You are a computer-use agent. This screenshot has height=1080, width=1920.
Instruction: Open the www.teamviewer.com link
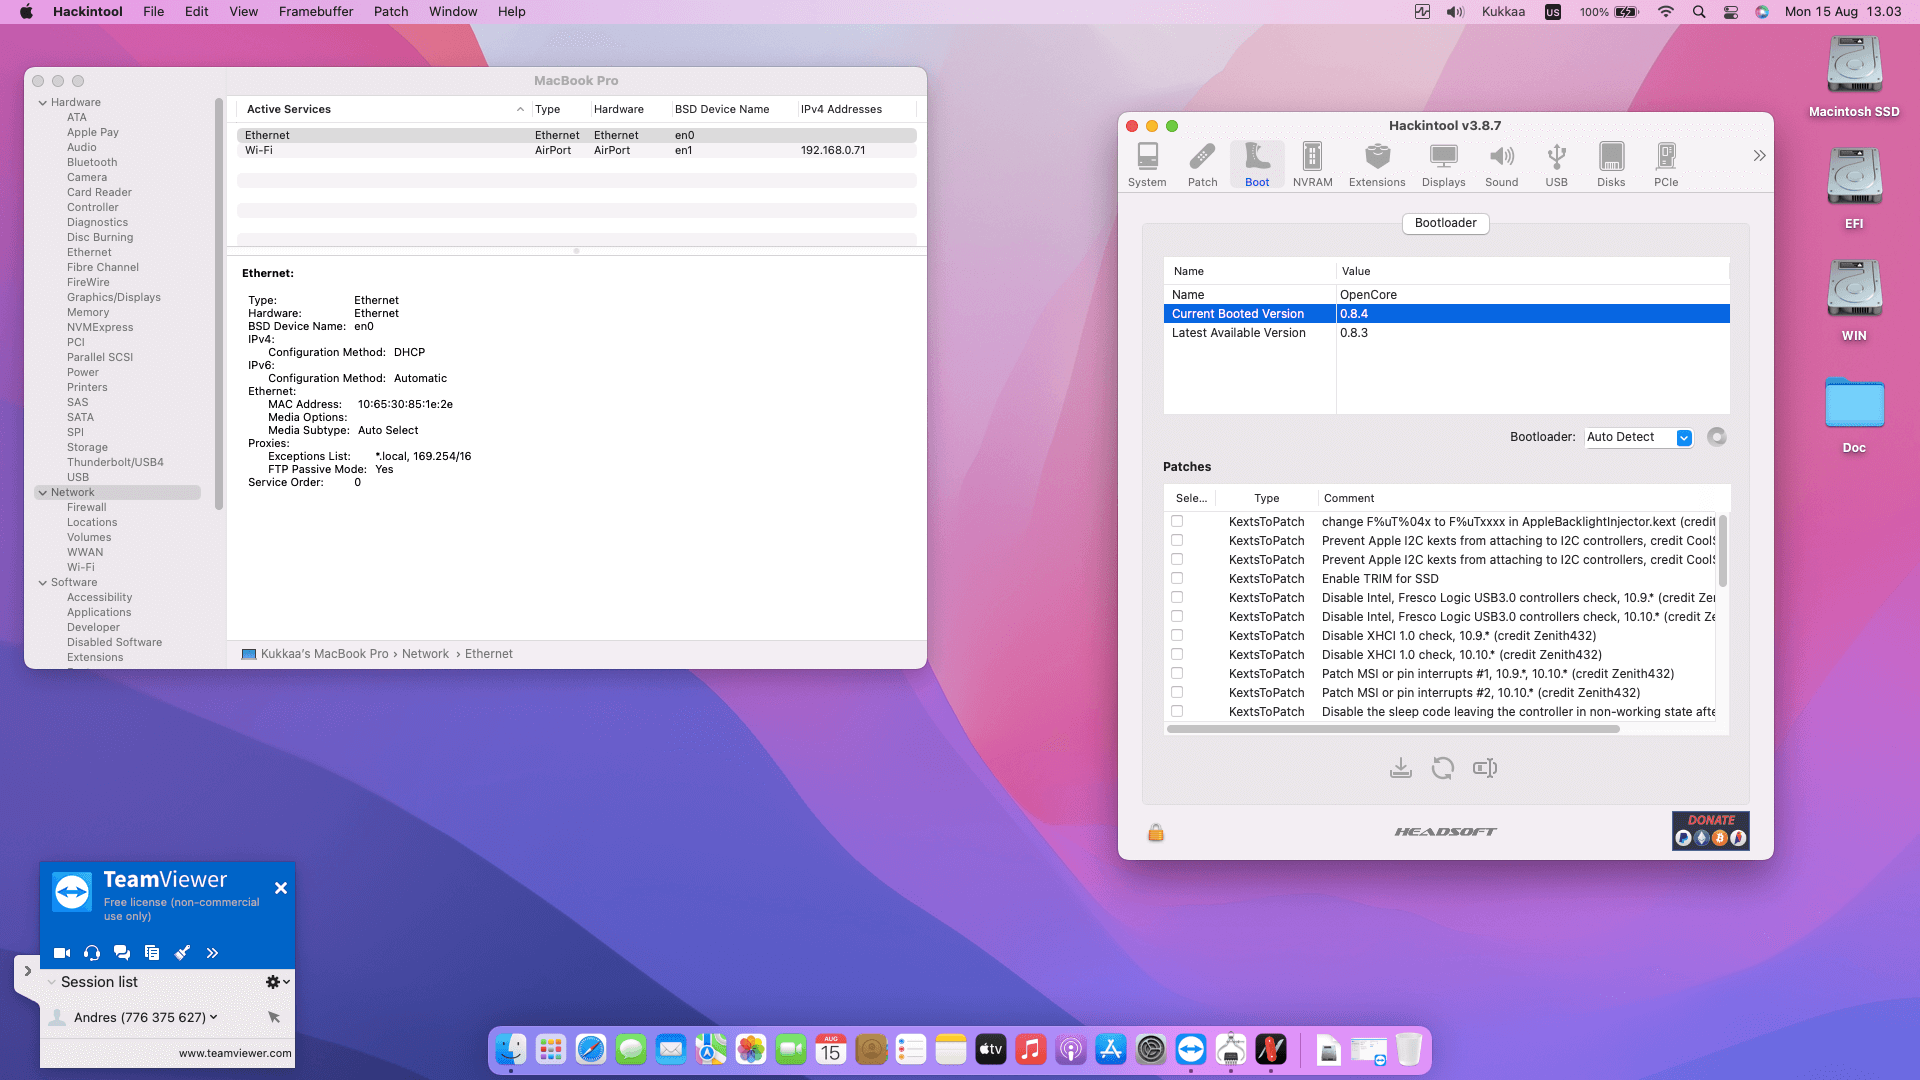pos(235,1053)
